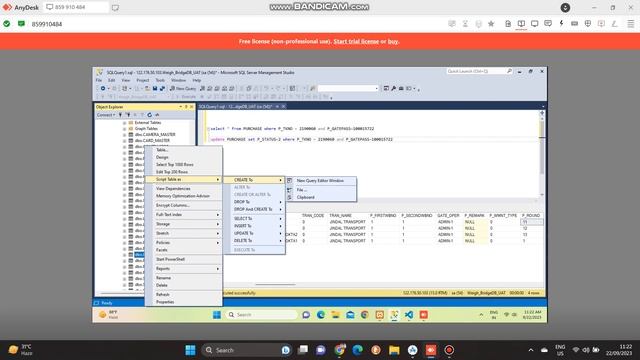The height and width of the screenshot is (360, 640).
Task: Choose New Query Editor Window in submenu
Action: [x=320, y=180]
